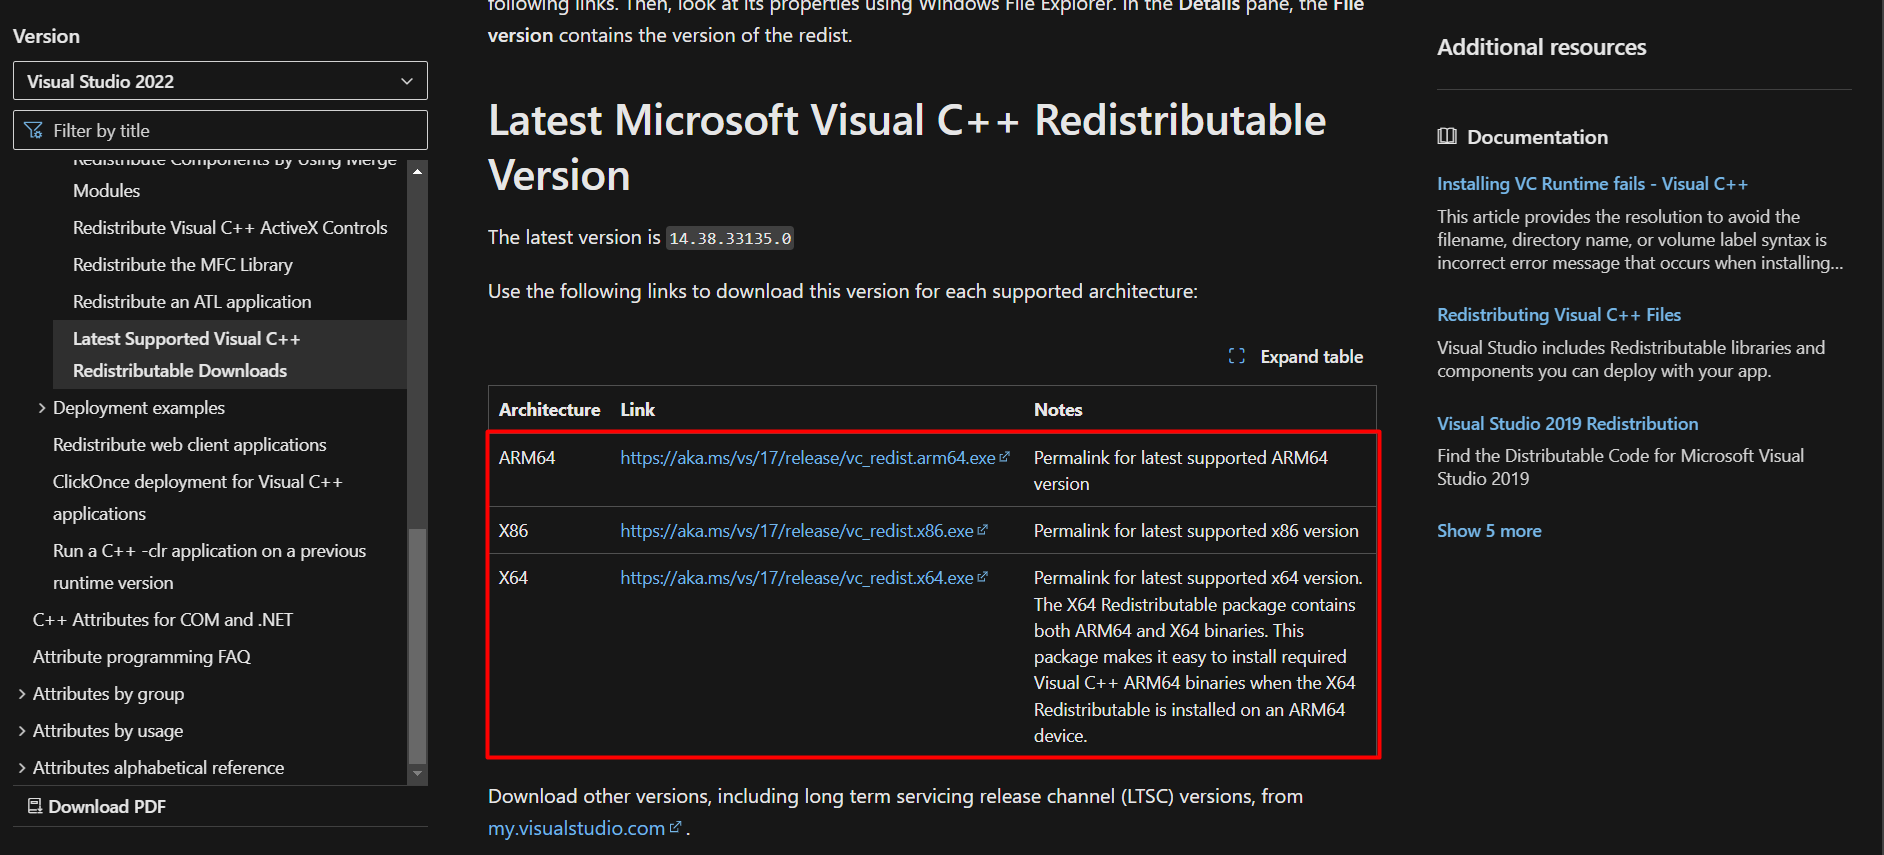Screen dimensions: 1884x855
Task: Click the ARM64 architecture cell
Action: [527, 458]
